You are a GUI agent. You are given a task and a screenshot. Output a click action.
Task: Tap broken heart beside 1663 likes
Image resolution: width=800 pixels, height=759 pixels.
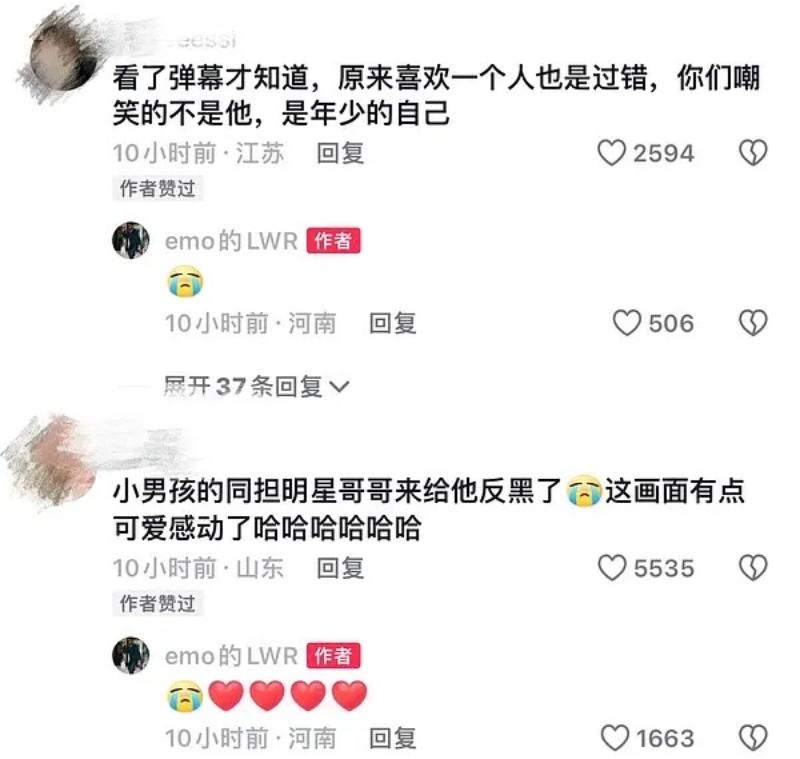coord(753,738)
